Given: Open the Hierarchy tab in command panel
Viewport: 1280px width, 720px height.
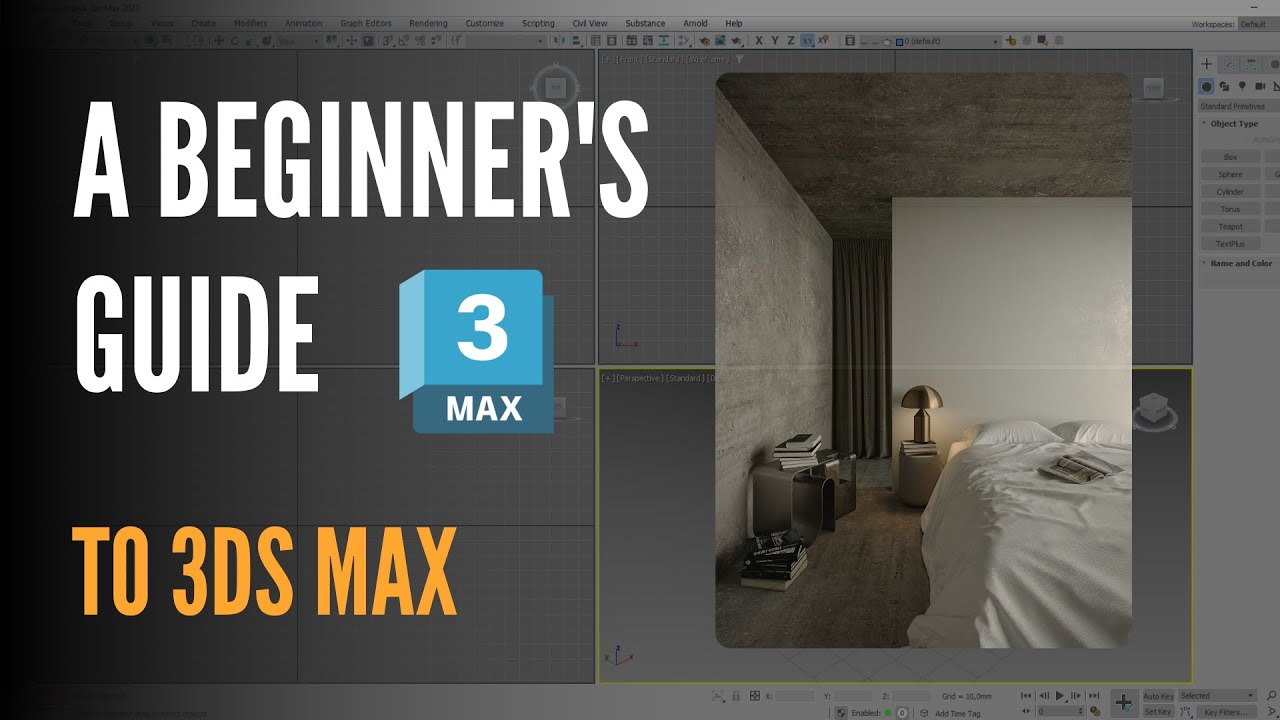Looking at the screenshot, I should point(1253,64).
